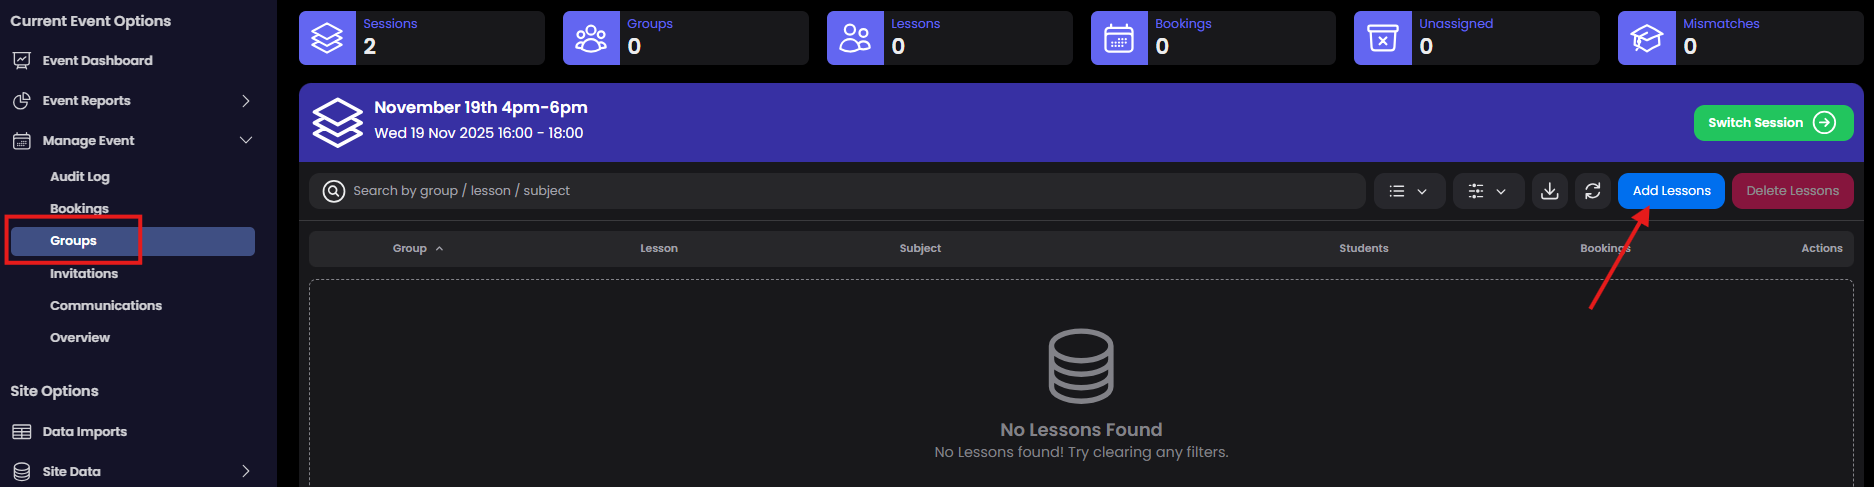
Task: Open Communications page
Action: (x=106, y=306)
